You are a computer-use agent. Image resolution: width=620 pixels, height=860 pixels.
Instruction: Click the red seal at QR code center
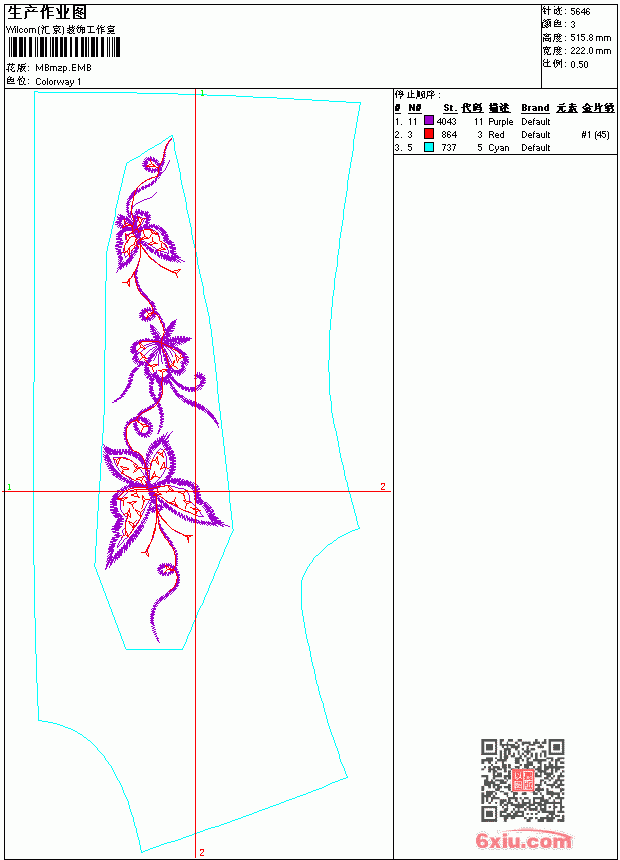pyautogui.click(x=523, y=780)
